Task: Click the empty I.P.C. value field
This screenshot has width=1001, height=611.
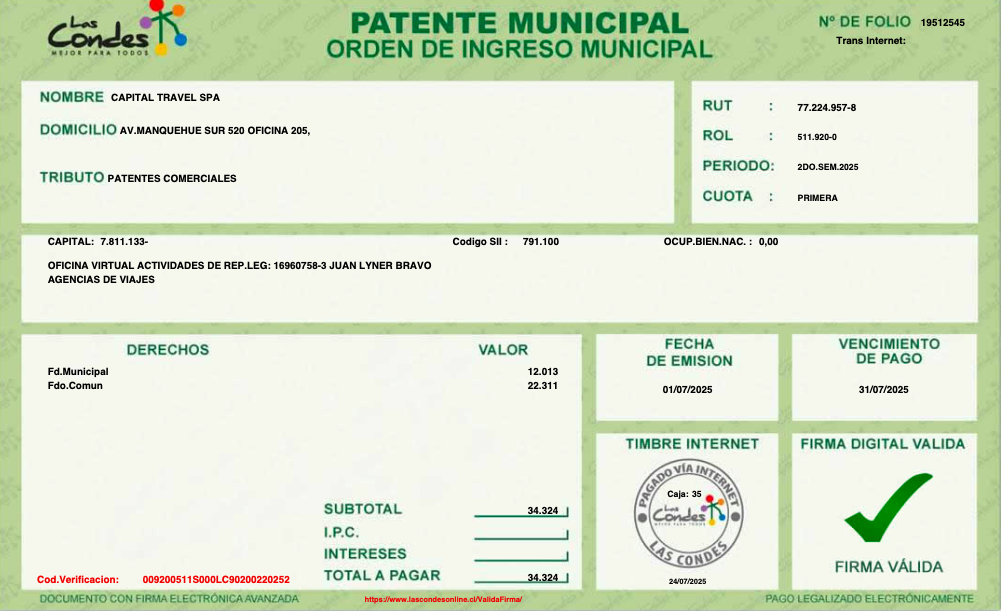Action: (521, 533)
